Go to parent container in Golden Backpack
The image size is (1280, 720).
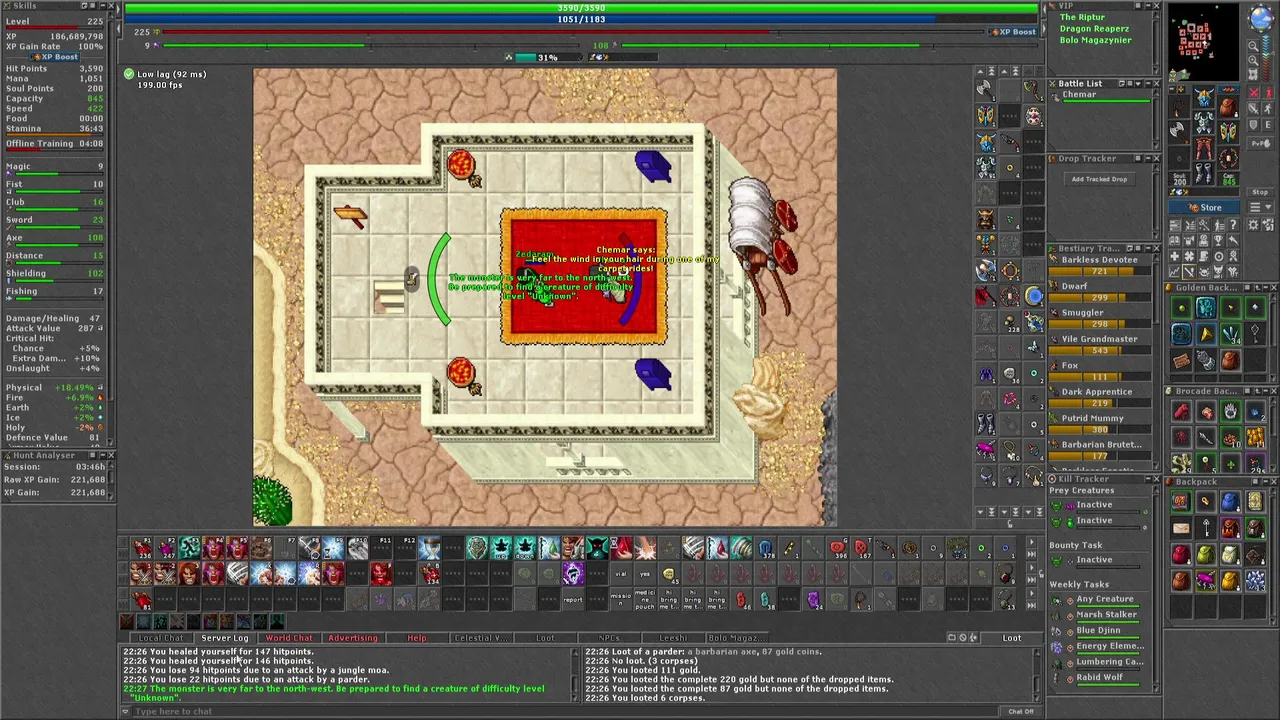click(x=1257, y=288)
